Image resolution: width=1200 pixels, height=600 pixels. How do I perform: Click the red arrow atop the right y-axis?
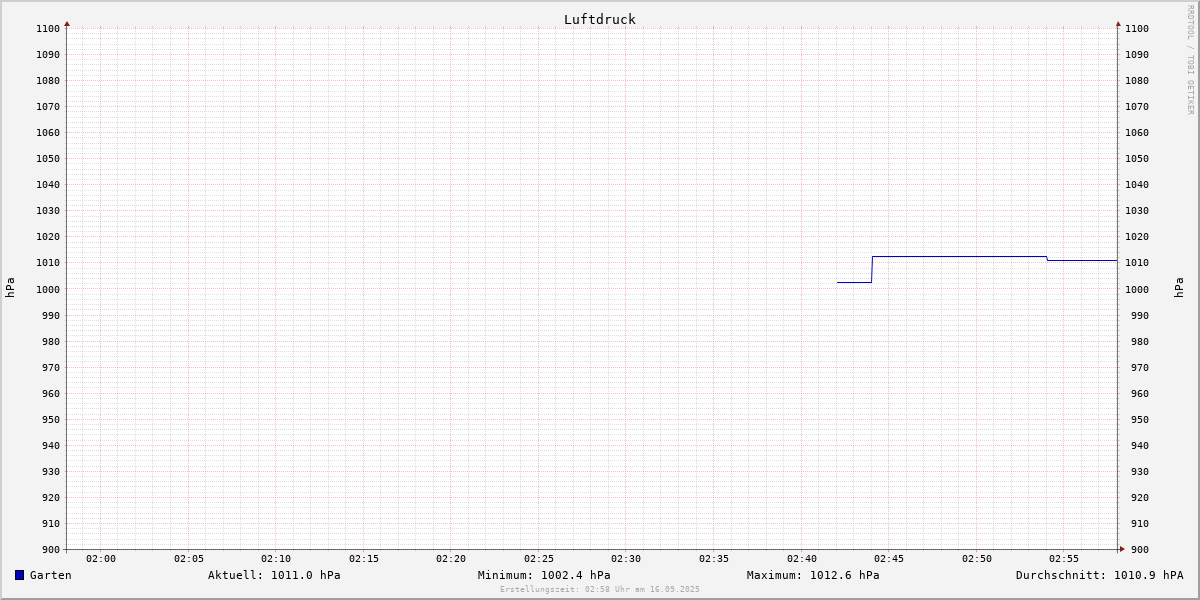coord(1118,23)
